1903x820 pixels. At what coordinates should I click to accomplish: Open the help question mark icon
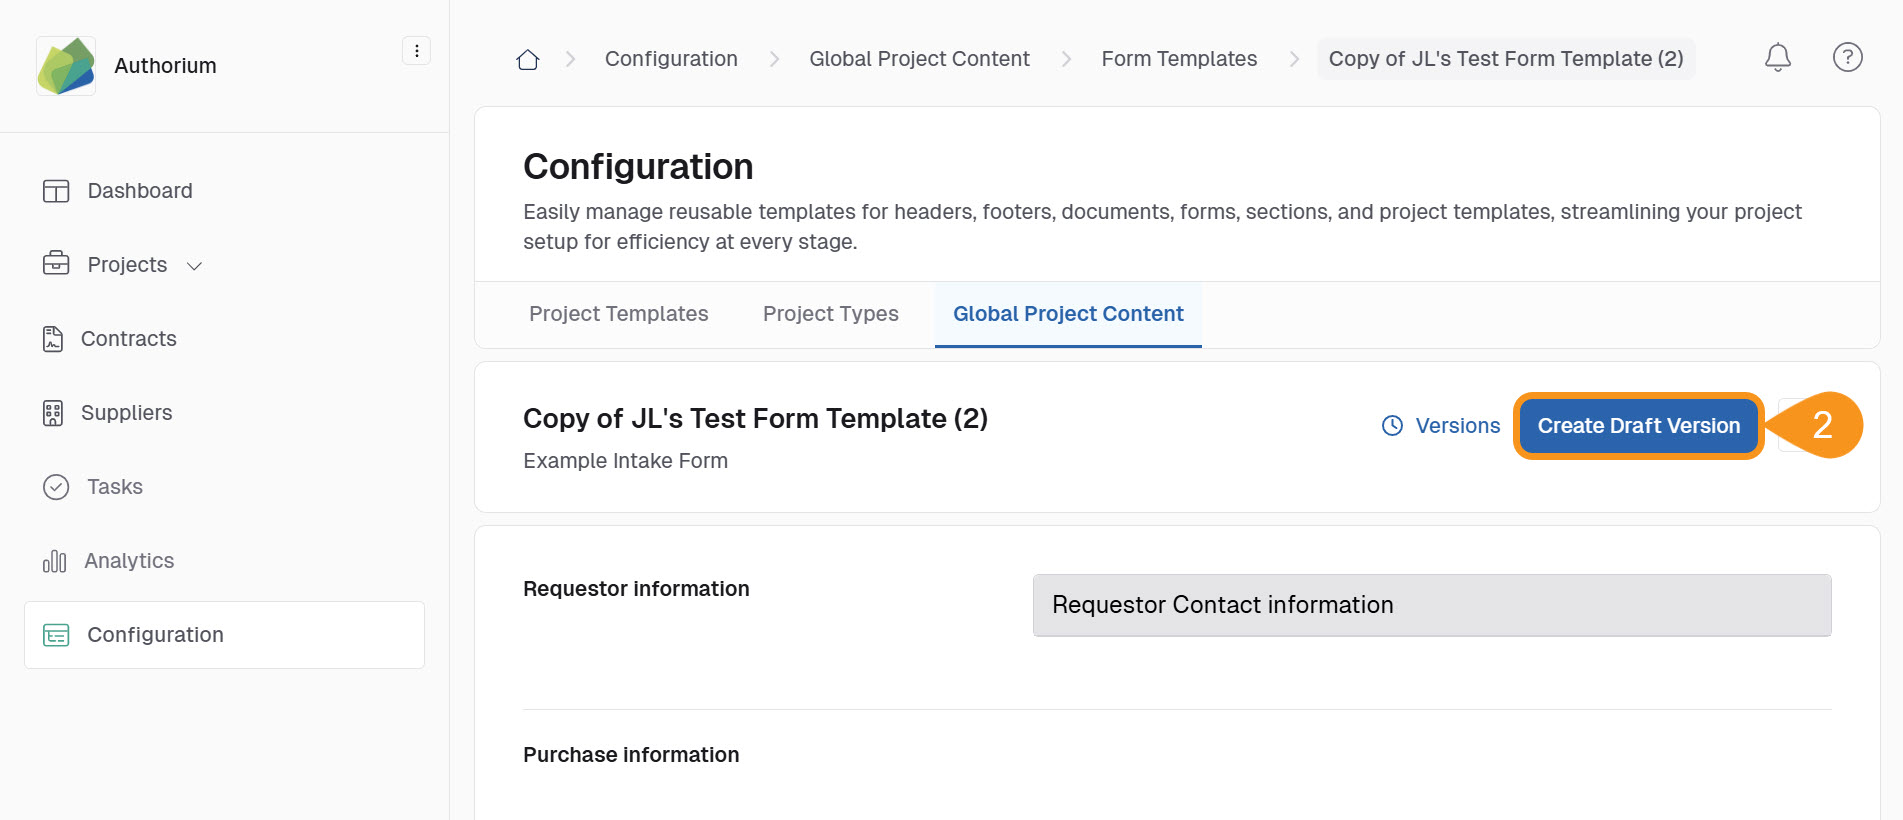[1847, 58]
